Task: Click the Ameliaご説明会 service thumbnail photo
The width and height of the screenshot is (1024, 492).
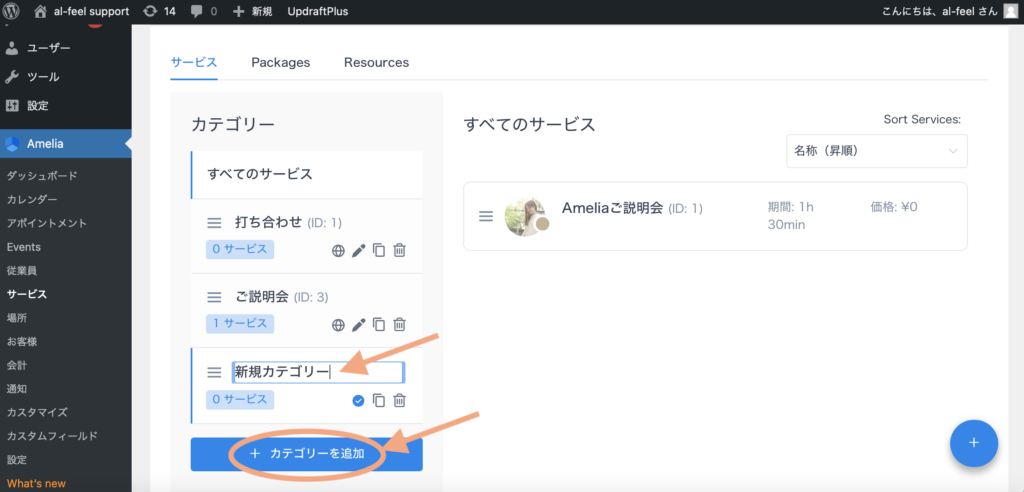Action: pos(526,216)
